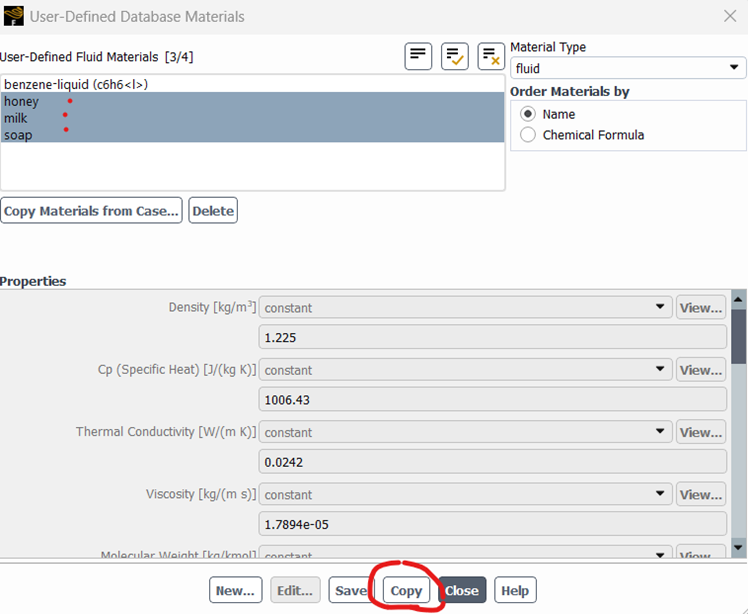Click the Ansys Fluent title bar icon

[x=14, y=16]
